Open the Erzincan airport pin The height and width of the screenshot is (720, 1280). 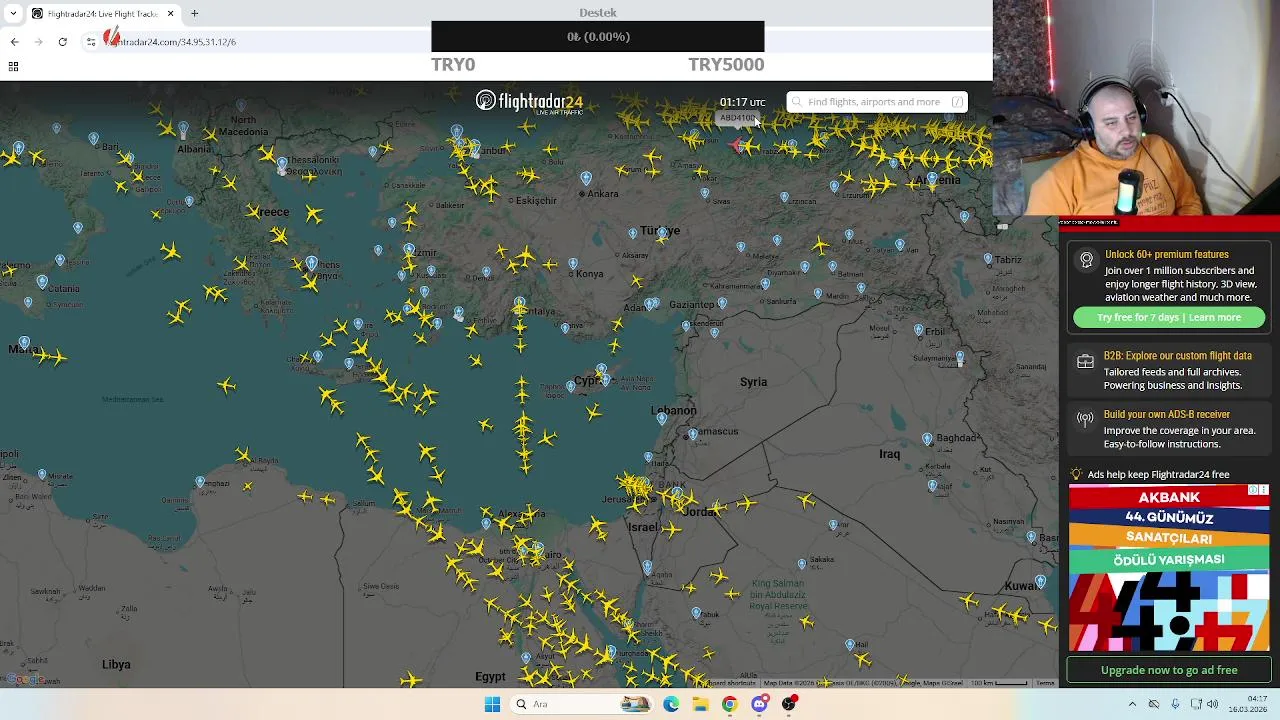point(784,197)
